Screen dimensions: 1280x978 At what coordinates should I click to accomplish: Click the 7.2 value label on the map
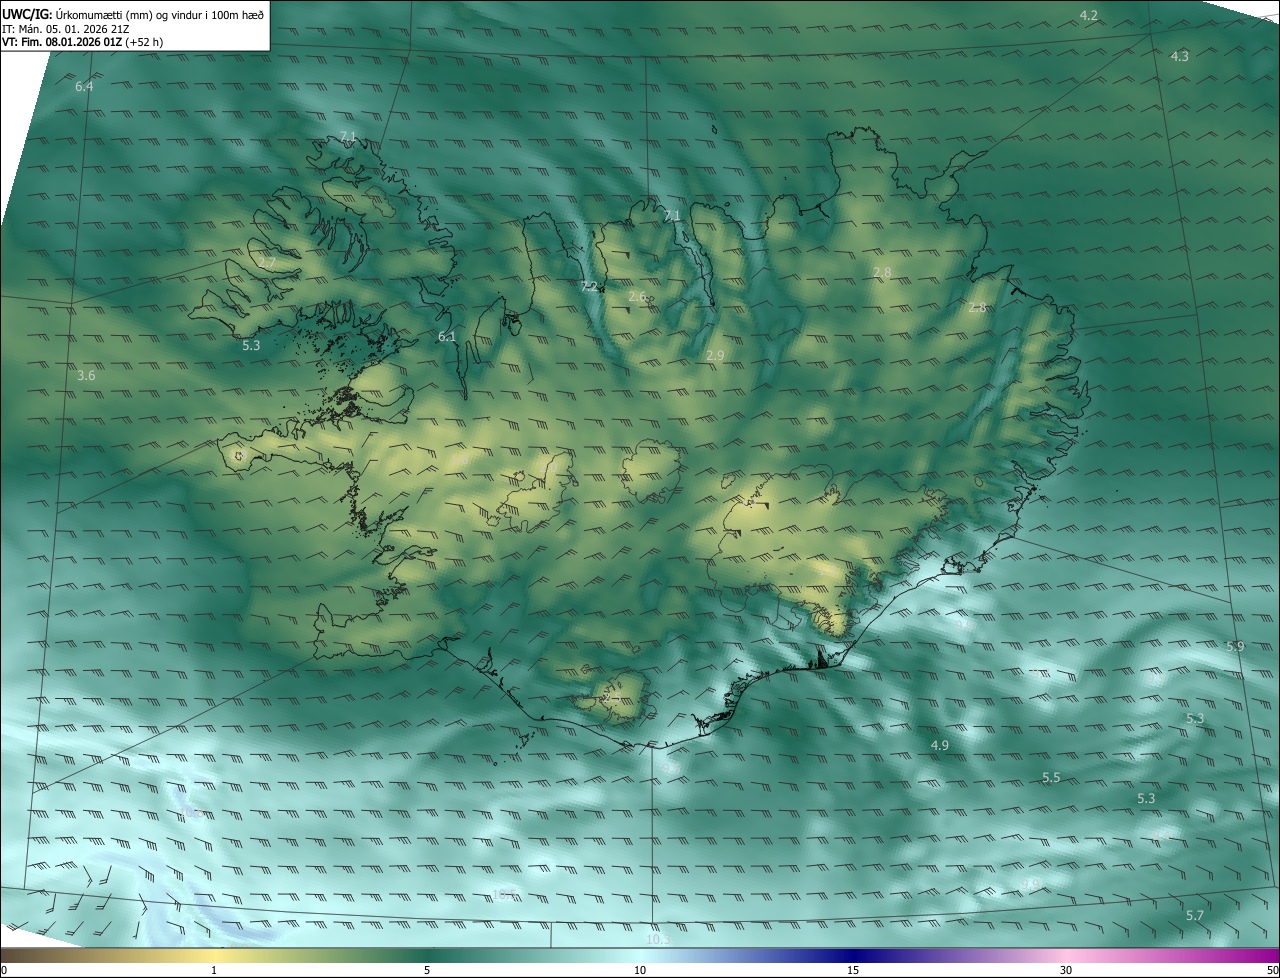pyautogui.click(x=590, y=287)
